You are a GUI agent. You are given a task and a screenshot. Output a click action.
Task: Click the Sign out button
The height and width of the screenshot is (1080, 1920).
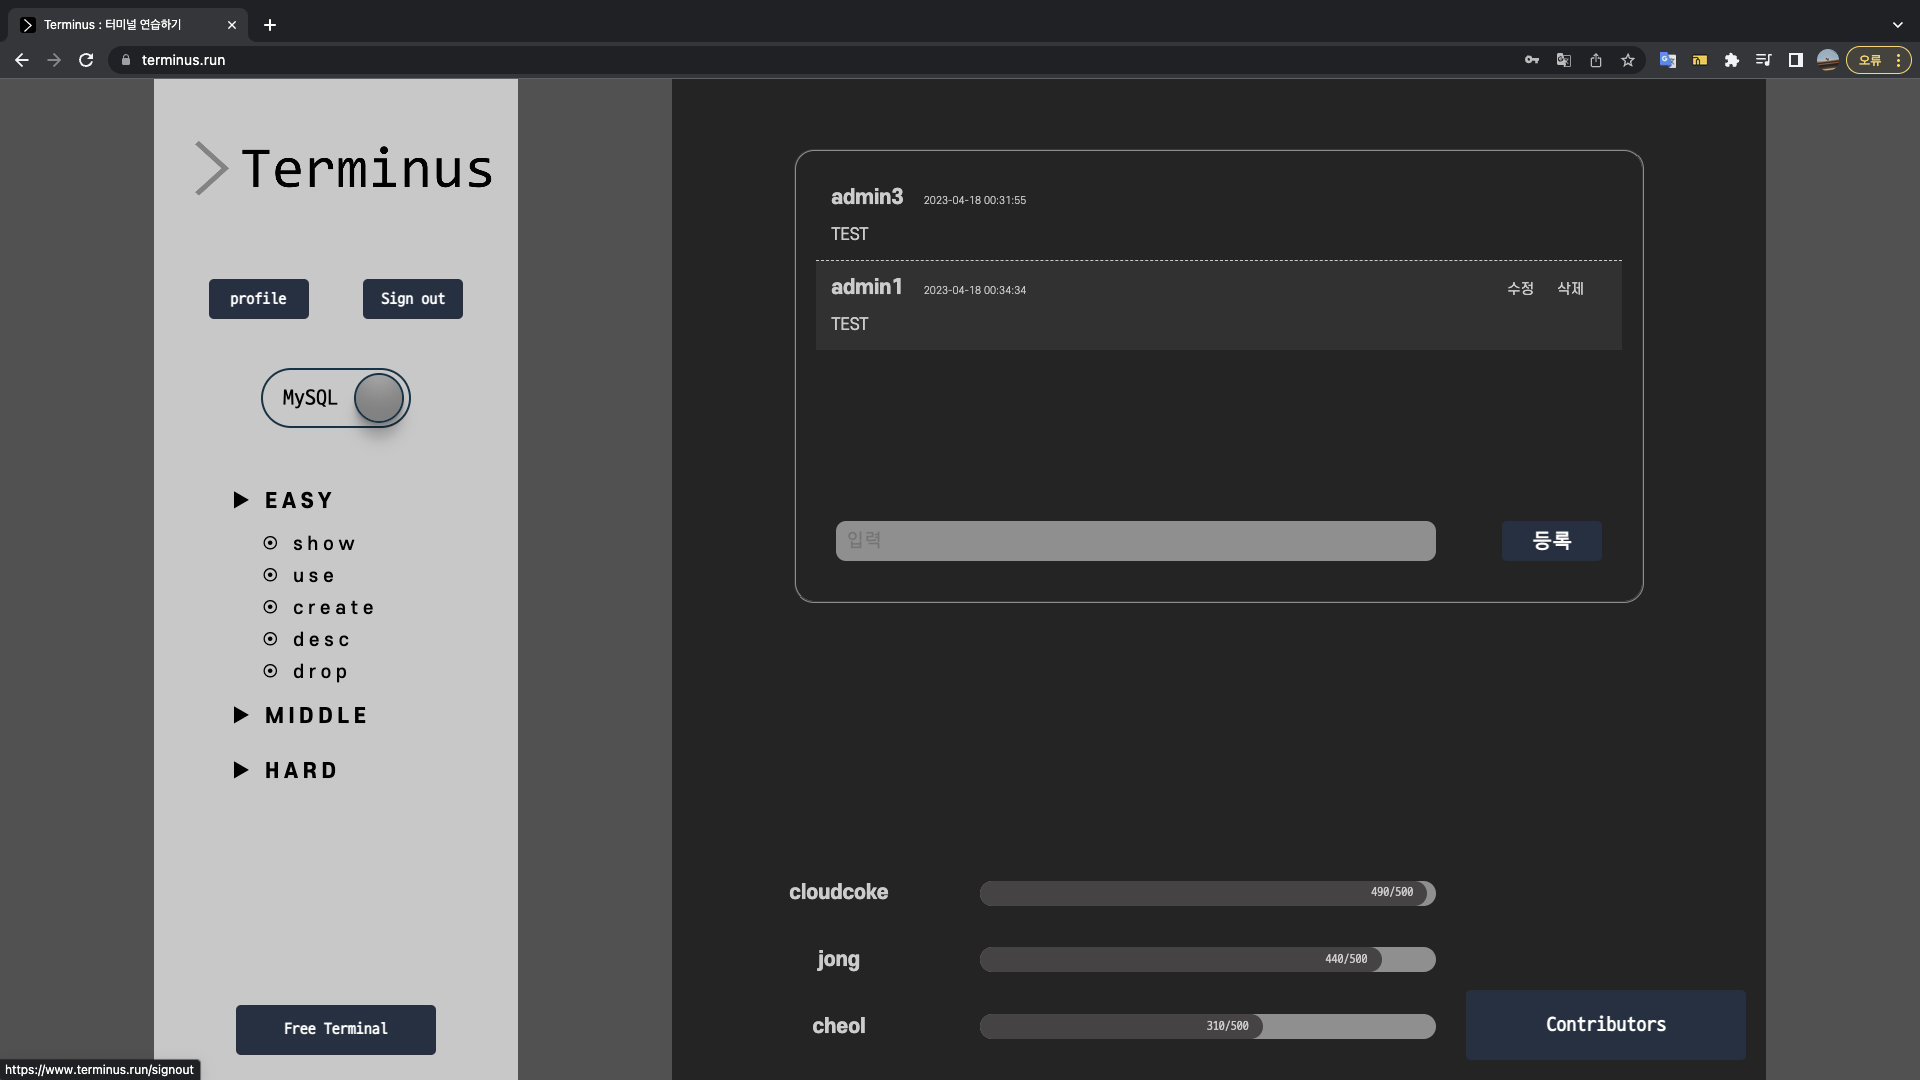tap(412, 299)
